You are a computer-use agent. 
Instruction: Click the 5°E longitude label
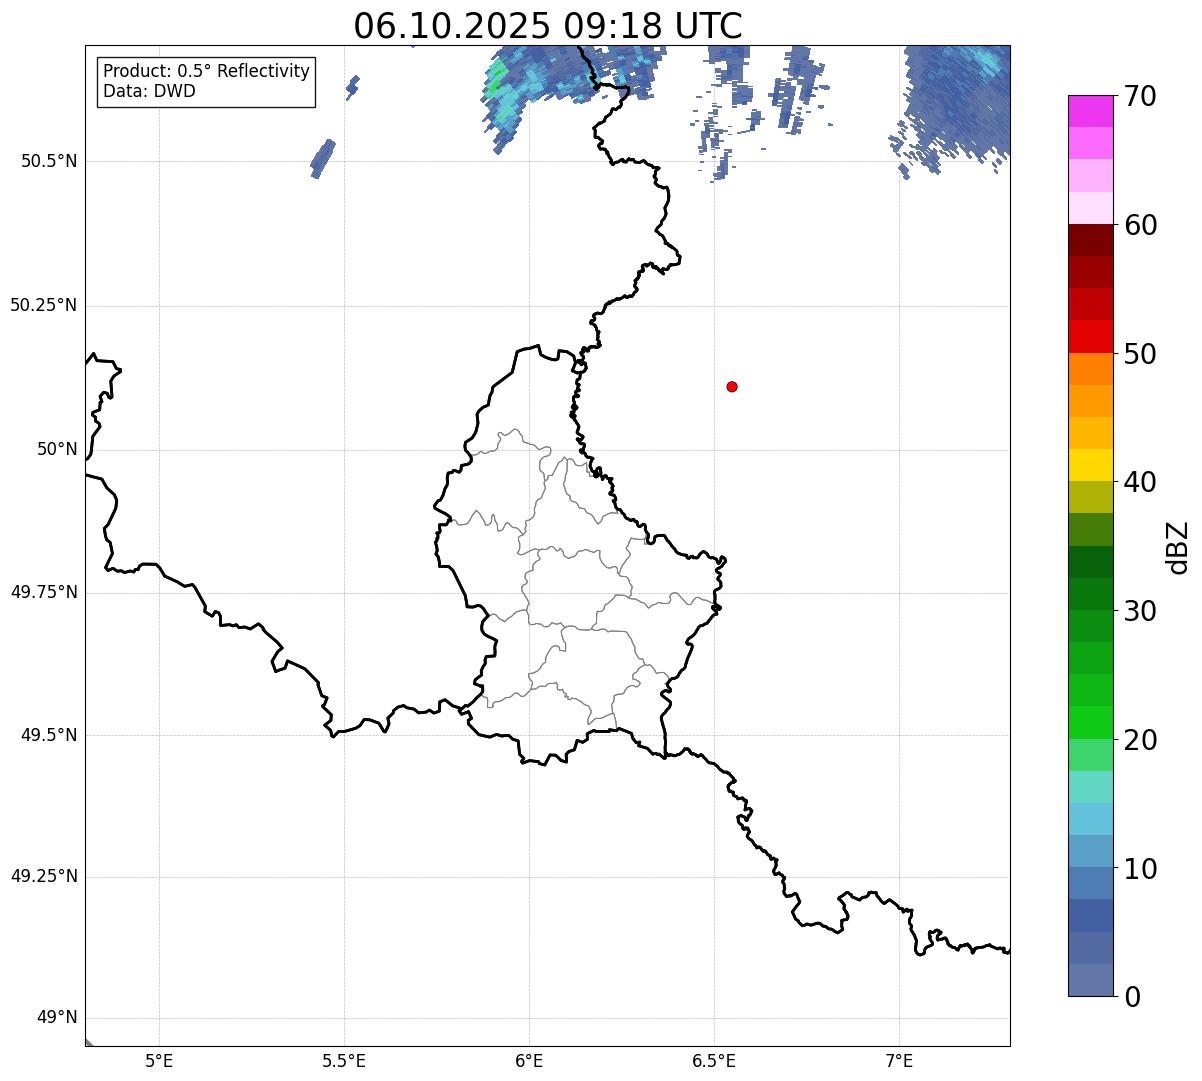[159, 1061]
